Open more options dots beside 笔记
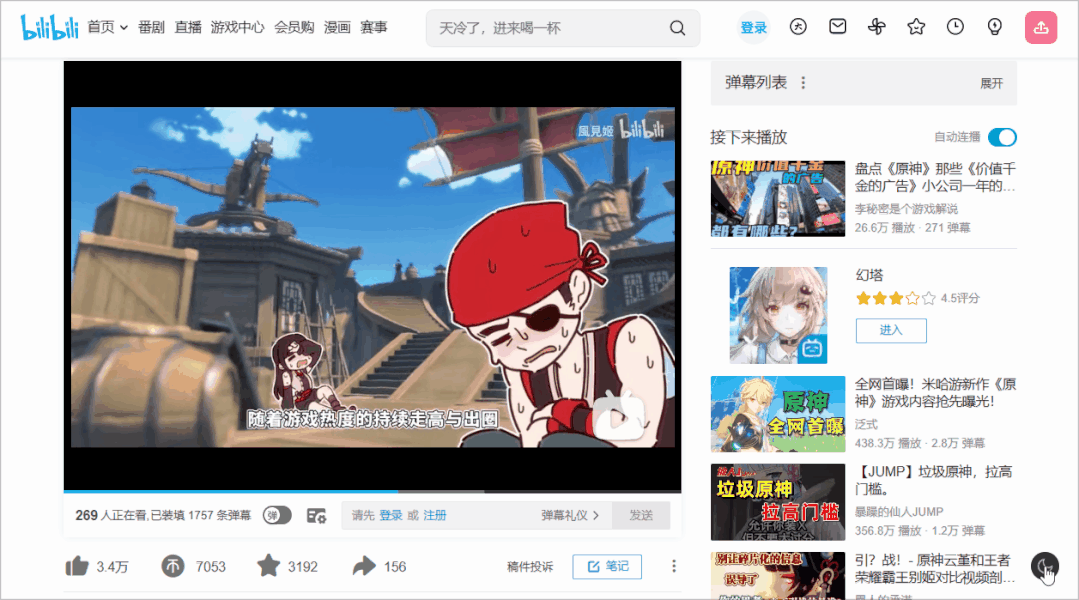The image size is (1079, 600). click(674, 566)
